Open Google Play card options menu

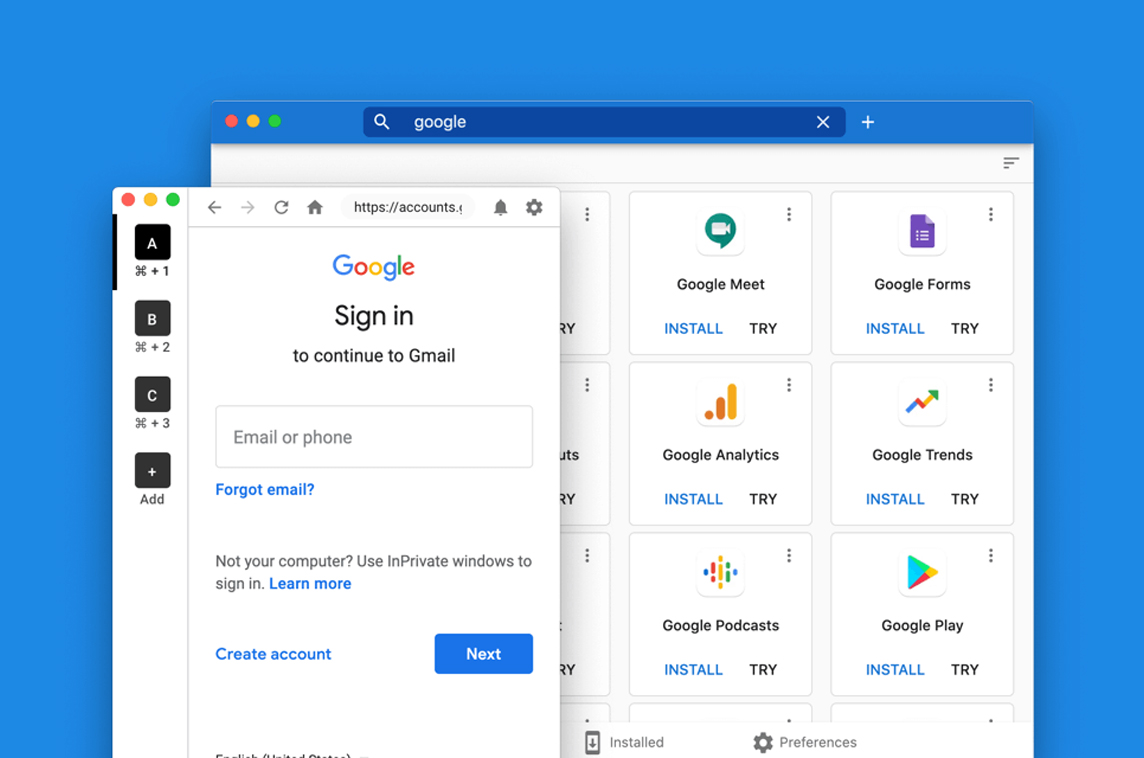tap(991, 556)
